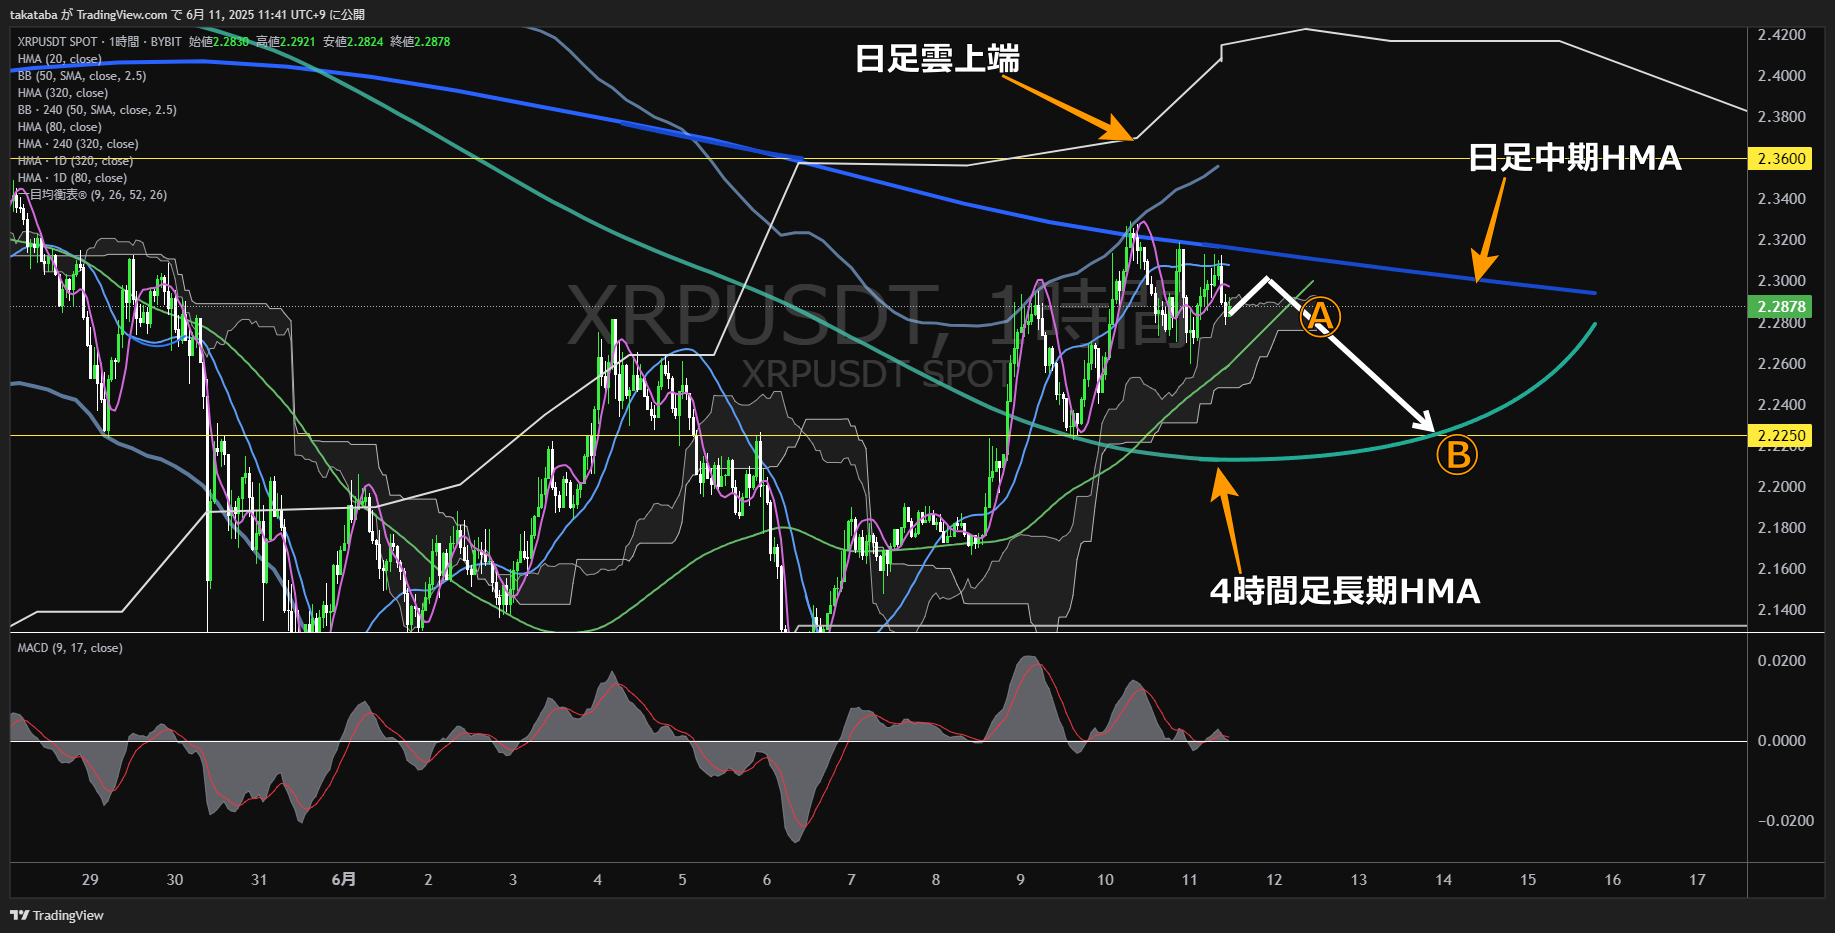1835x933 pixels.
Task: Click date 9 on the time axis
Action: click(x=1020, y=880)
